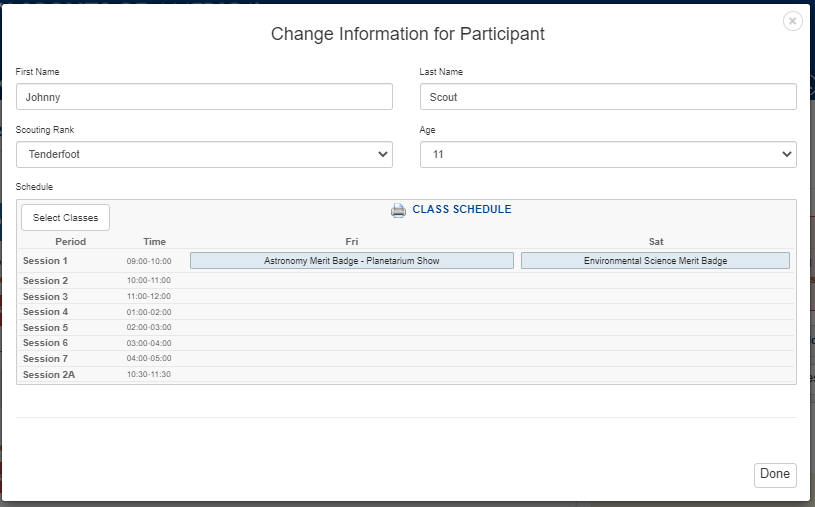Viewport: 815px width, 507px height.
Task: Click the Fri column header
Action: pyautogui.click(x=351, y=242)
